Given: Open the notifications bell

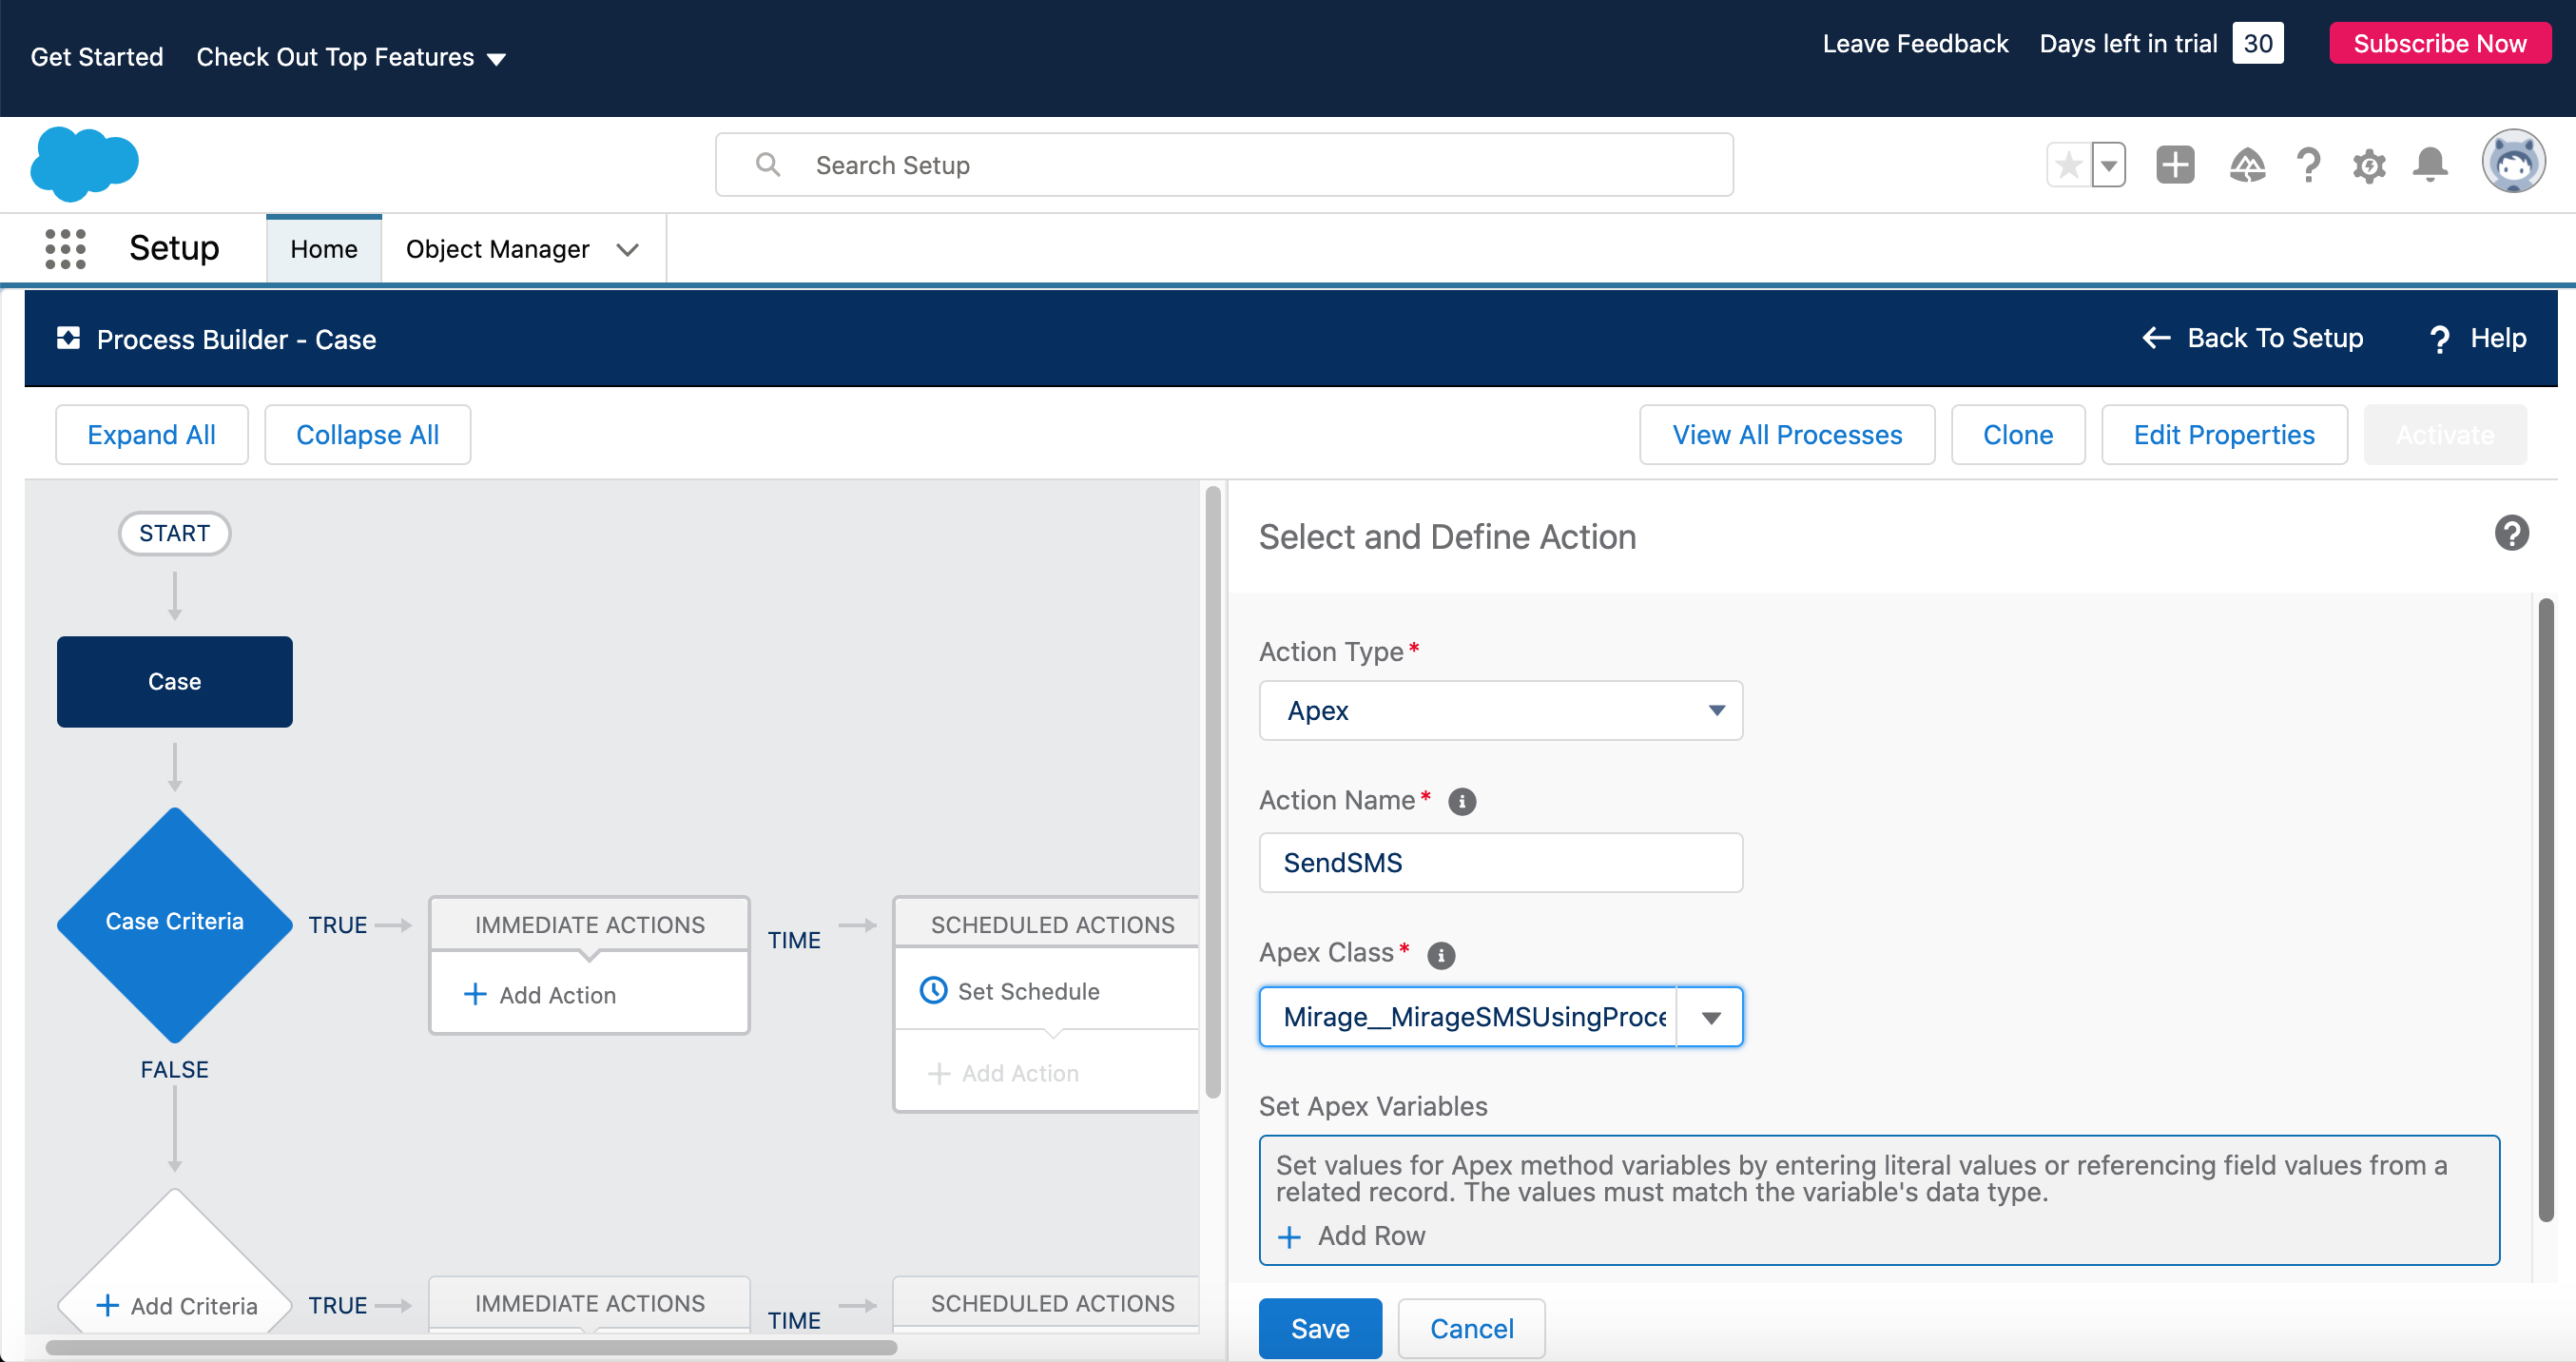Looking at the screenshot, I should (x=2430, y=164).
